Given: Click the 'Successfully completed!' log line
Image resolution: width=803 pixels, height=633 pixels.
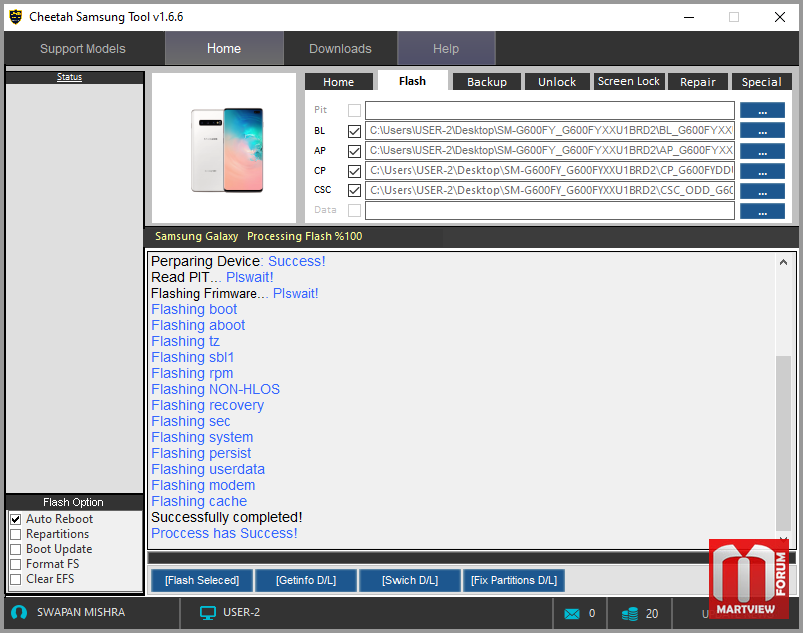Looking at the screenshot, I should (227, 517).
